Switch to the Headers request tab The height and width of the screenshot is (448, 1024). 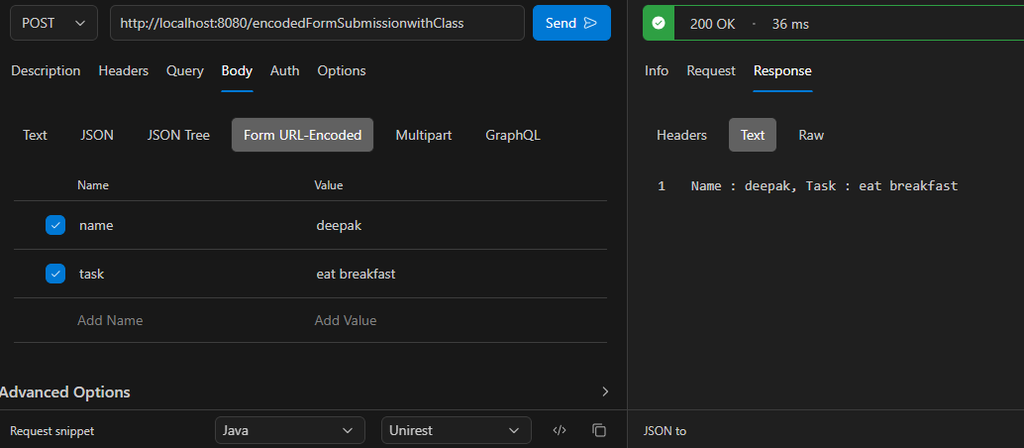tap(123, 71)
